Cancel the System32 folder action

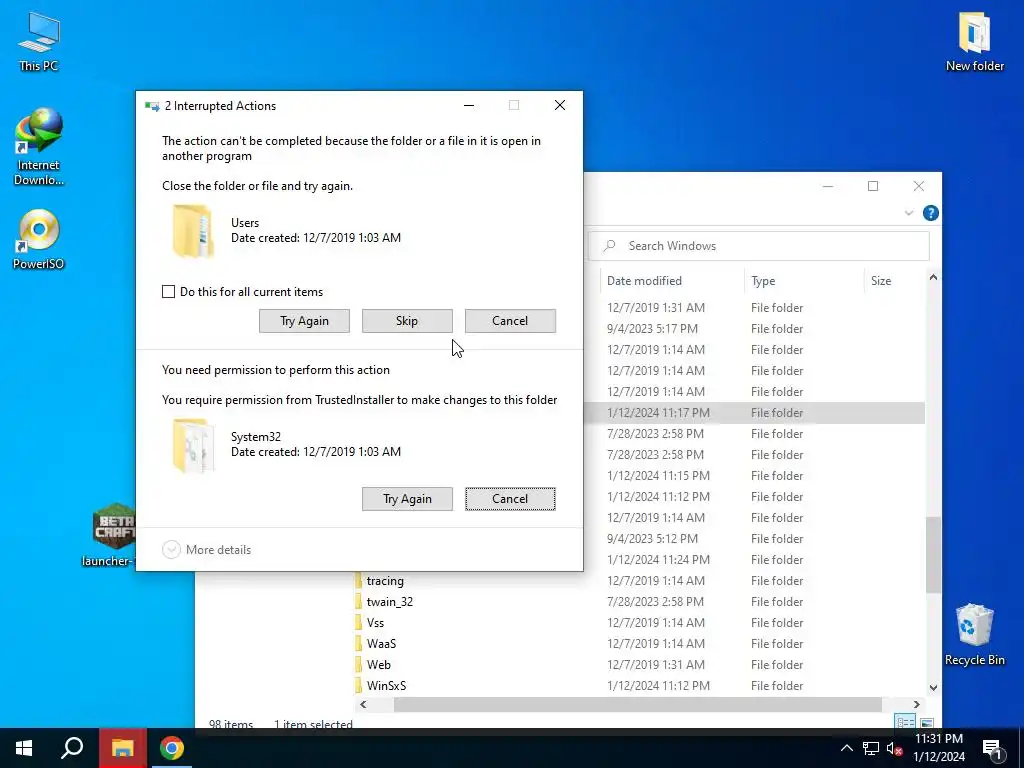[x=510, y=499]
